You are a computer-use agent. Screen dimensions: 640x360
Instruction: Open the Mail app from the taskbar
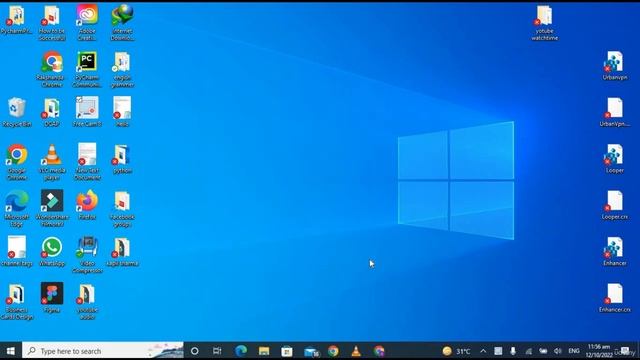pos(311,351)
